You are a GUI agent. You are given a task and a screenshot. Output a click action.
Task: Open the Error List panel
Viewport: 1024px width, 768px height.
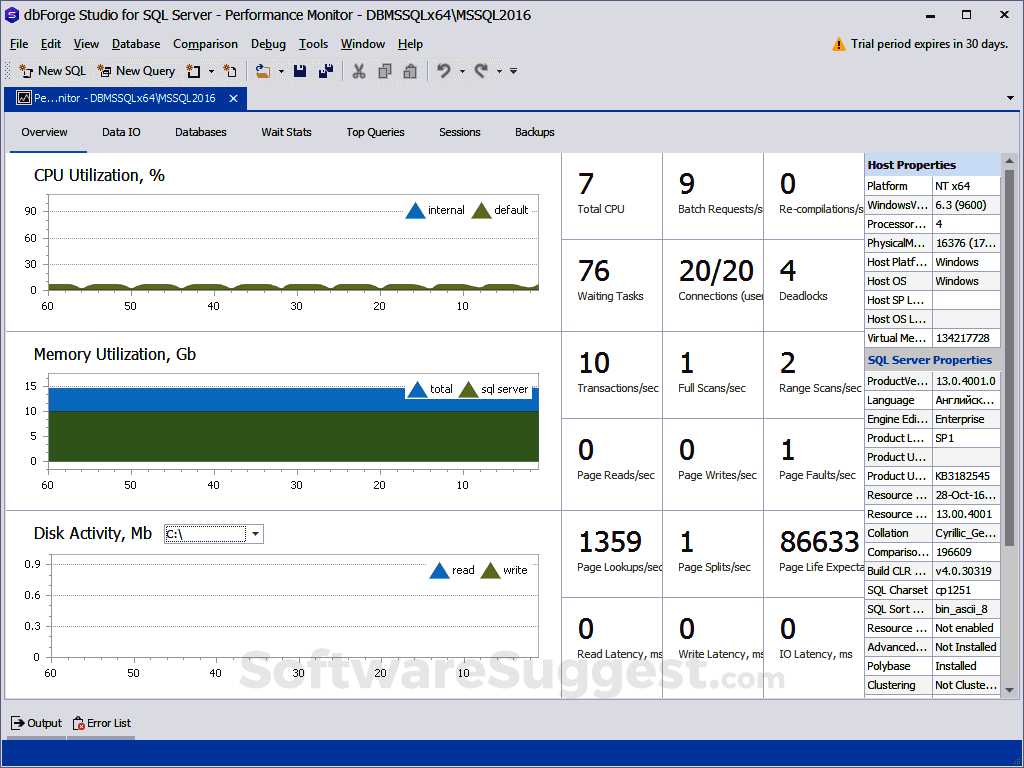click(100, 723)
